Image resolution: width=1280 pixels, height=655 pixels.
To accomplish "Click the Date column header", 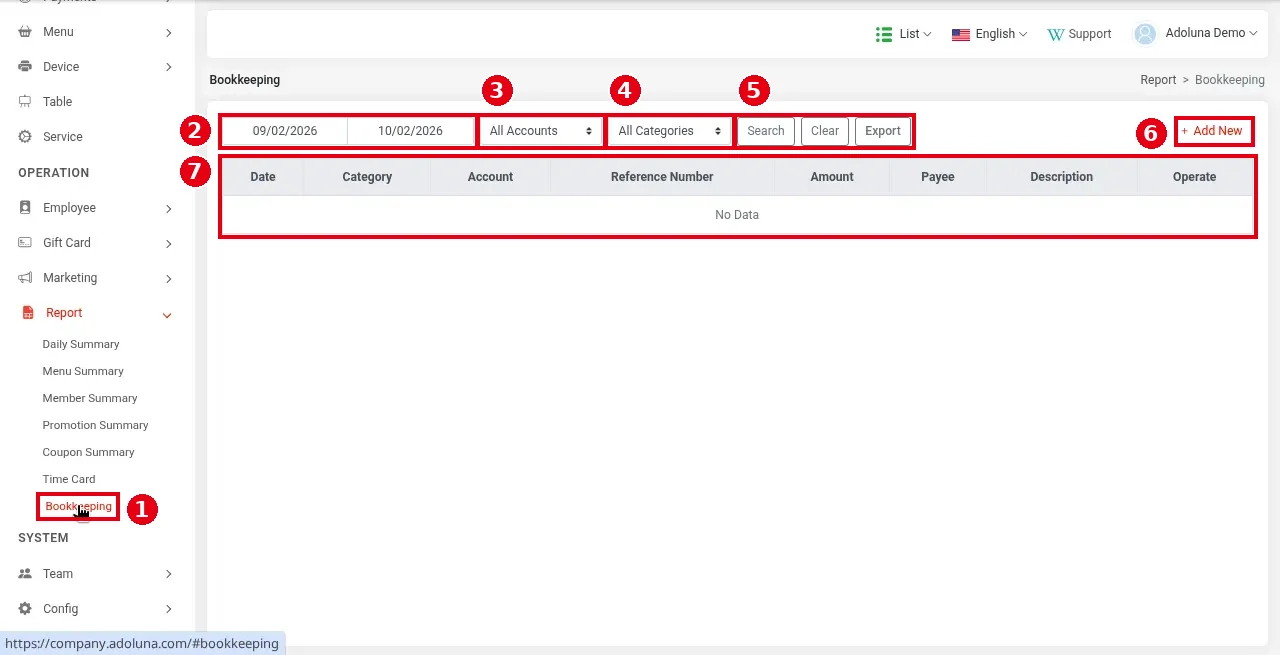I will click(263, 177).
